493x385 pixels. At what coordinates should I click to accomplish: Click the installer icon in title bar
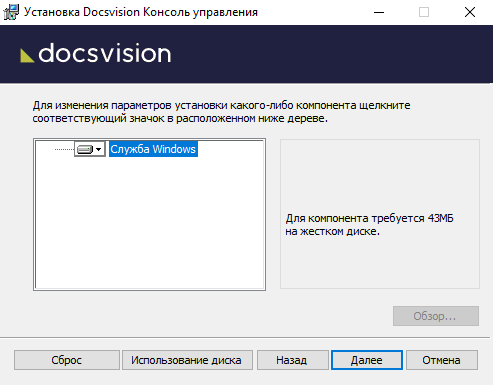click(x=11, y=12)
